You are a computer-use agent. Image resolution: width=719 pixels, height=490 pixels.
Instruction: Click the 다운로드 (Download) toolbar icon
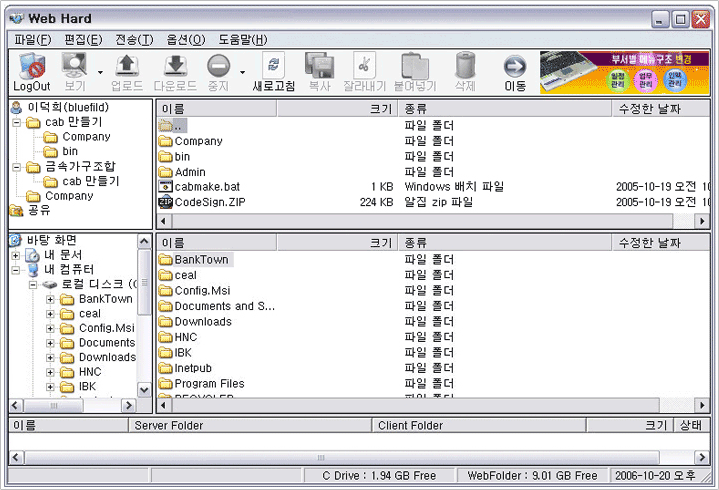tap(174, 67)
